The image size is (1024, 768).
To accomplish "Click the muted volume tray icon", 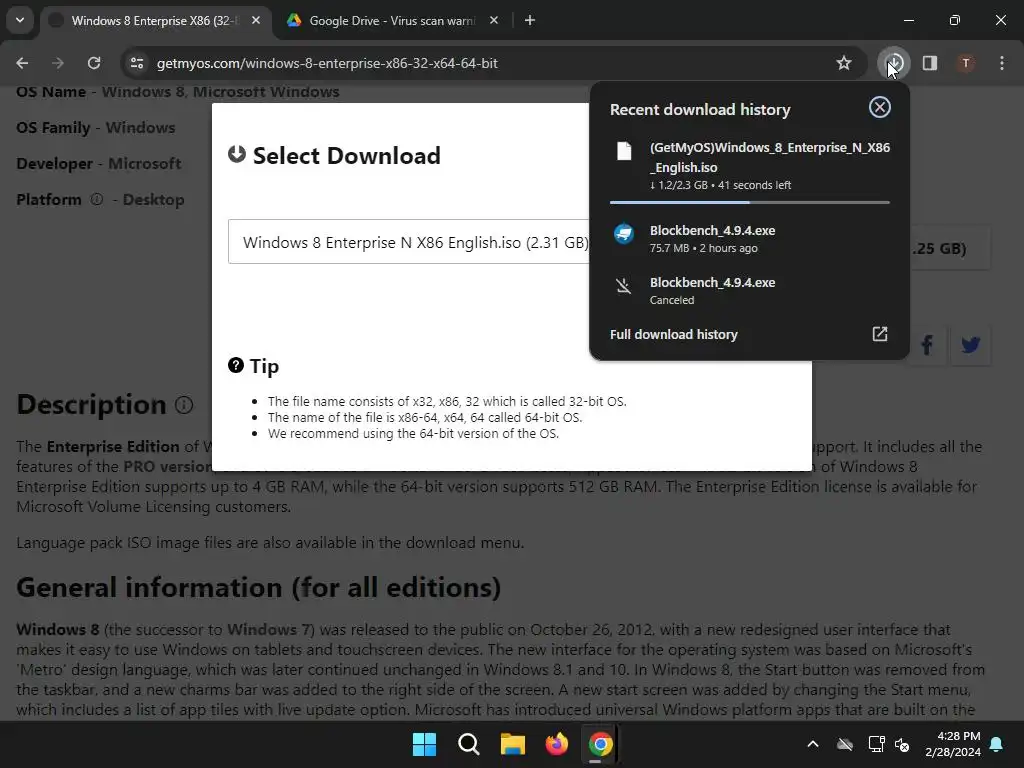I will click(902, 744).
